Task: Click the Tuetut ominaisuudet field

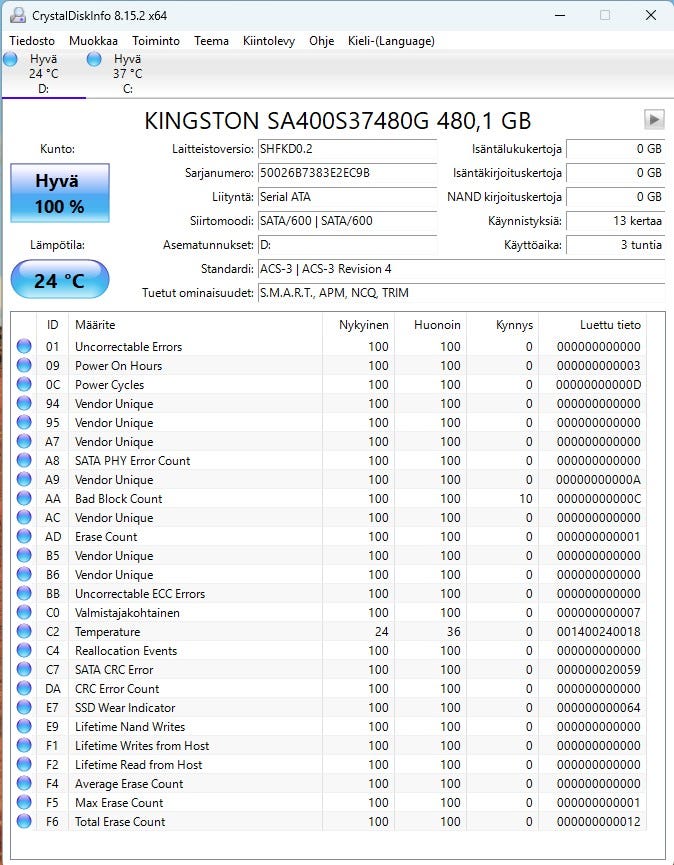Action: point(462,293)
